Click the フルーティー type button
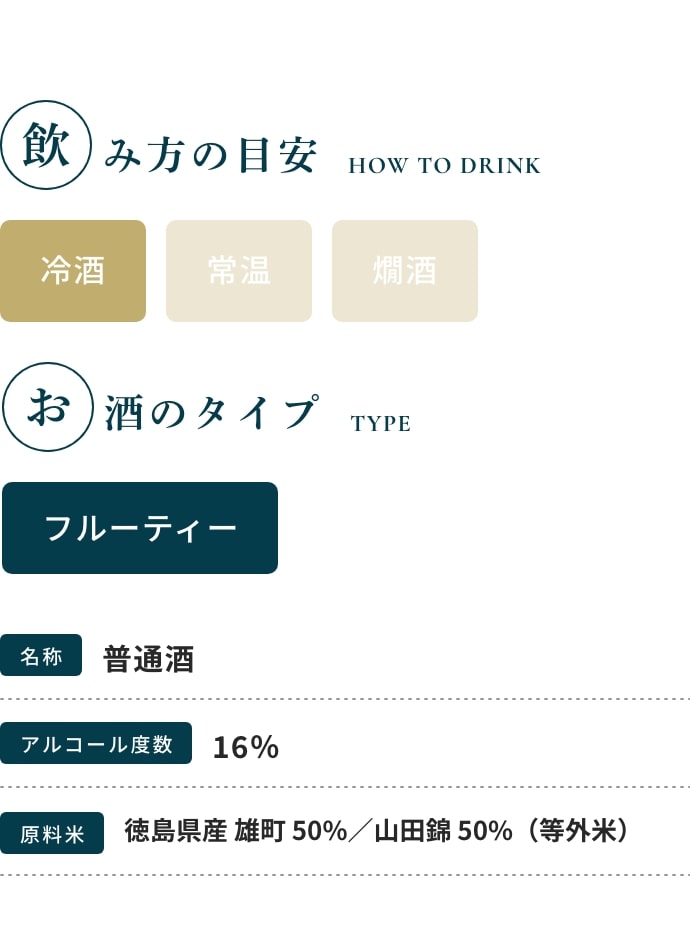 click(140, 528)
